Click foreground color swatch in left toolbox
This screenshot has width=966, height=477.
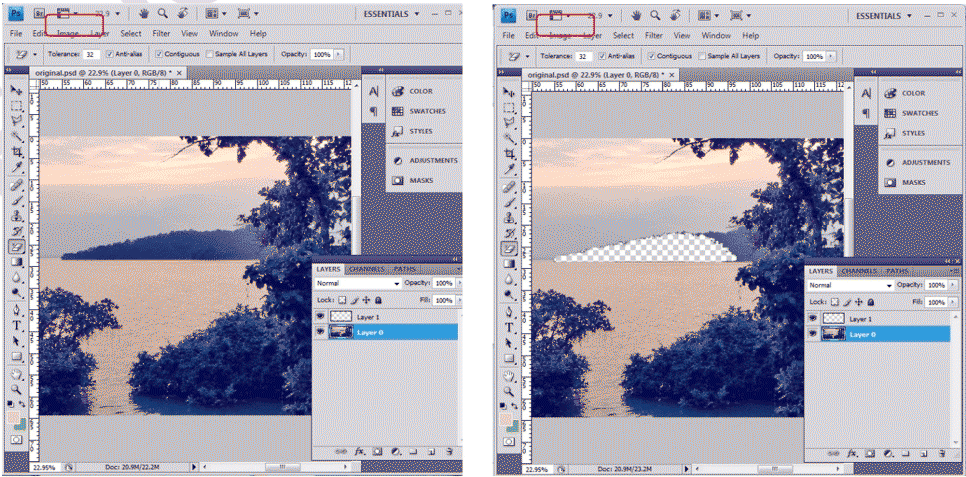pos(14,417)
